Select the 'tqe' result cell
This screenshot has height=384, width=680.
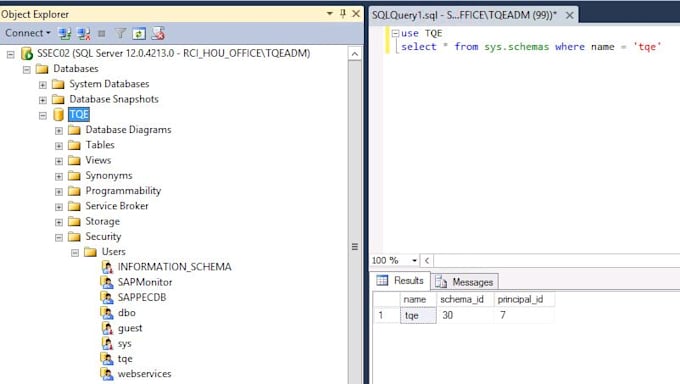tap(418, 315)
